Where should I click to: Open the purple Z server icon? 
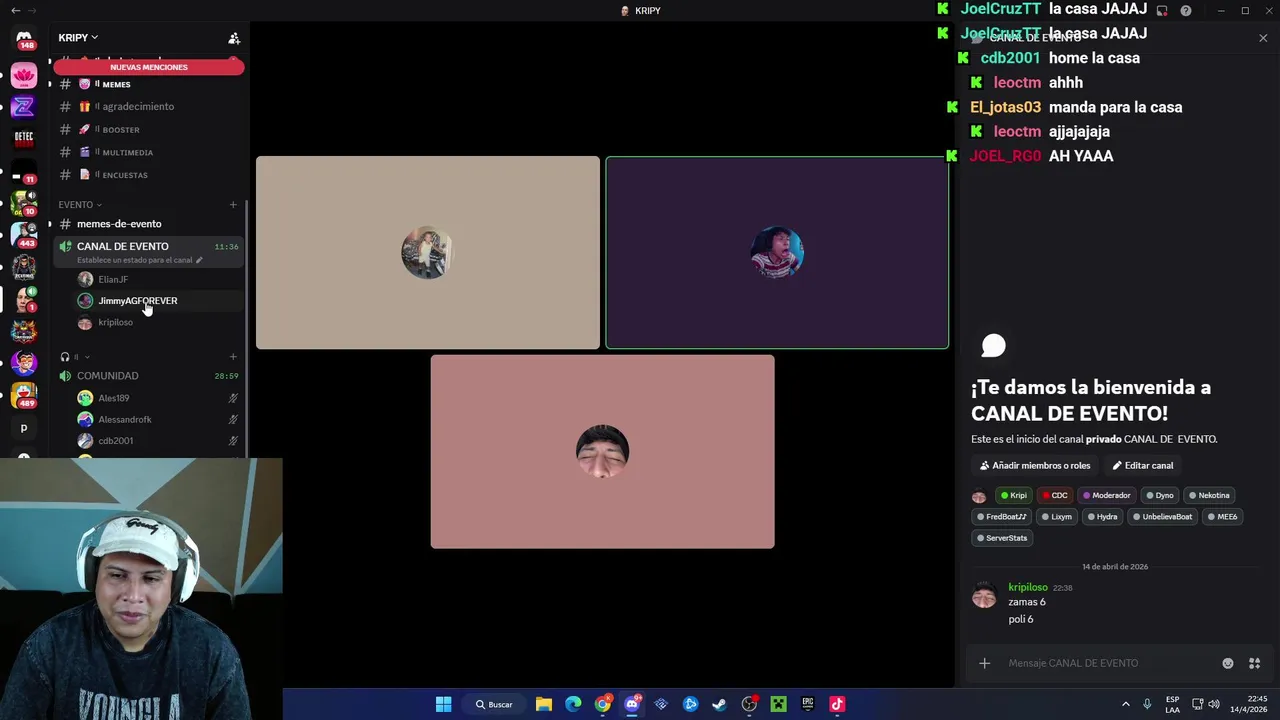point(24,107)
